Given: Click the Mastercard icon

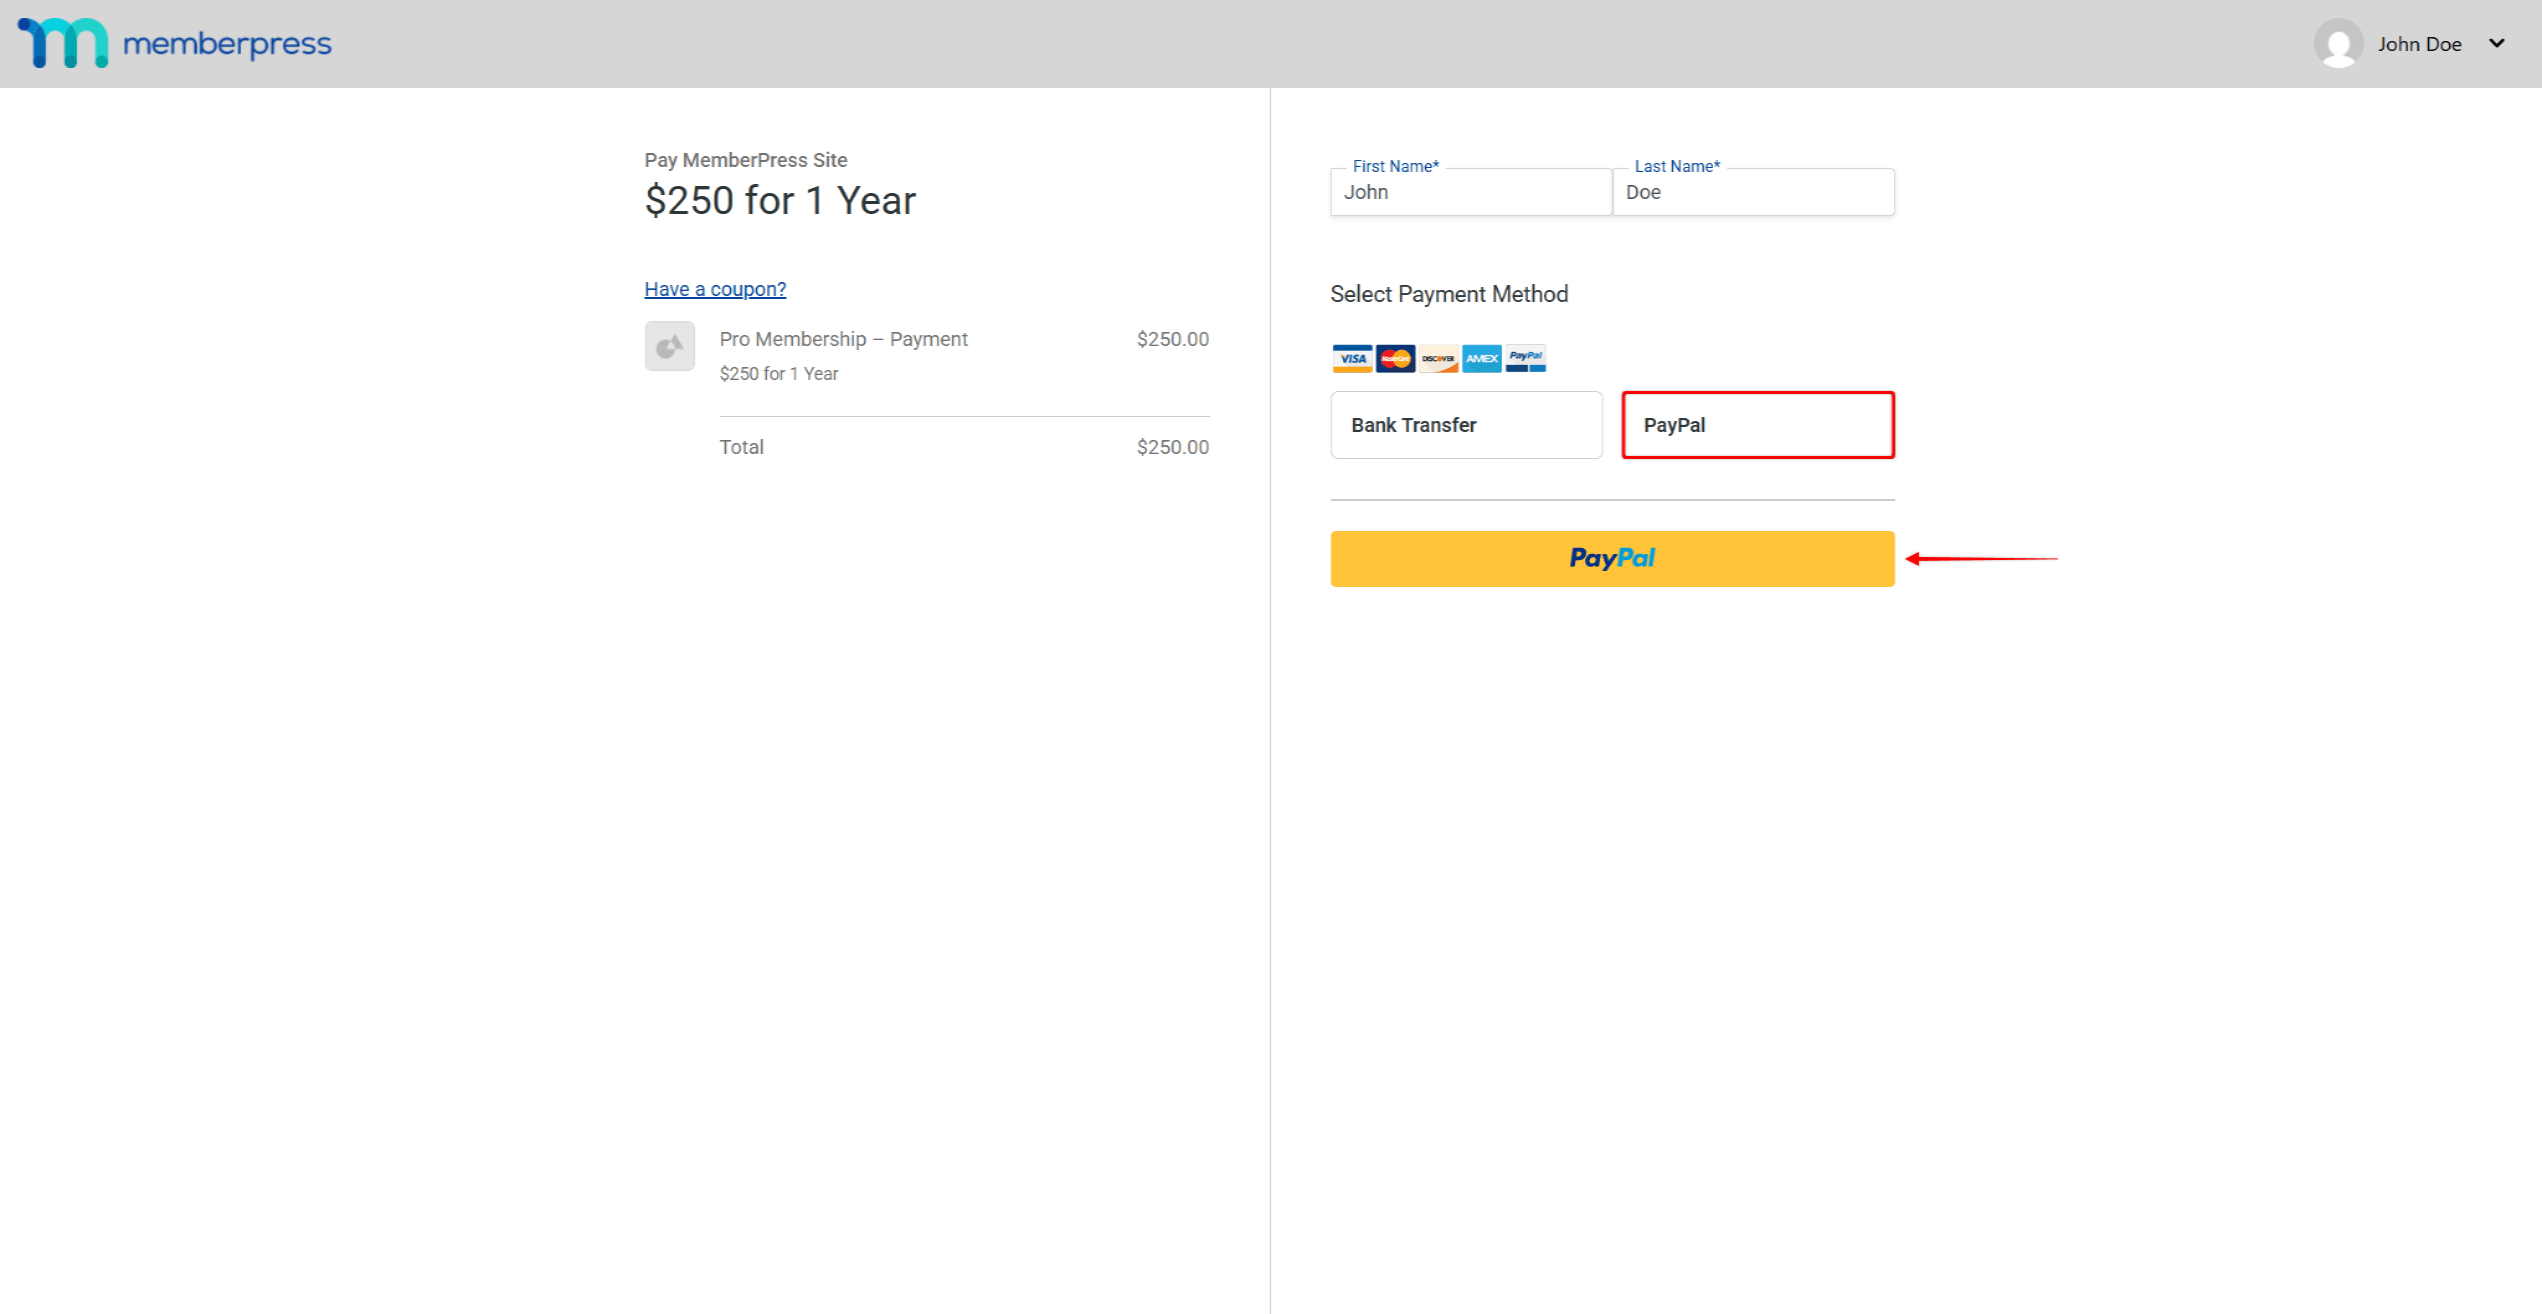Looking at the screenshot, I should pos(1394,358).
